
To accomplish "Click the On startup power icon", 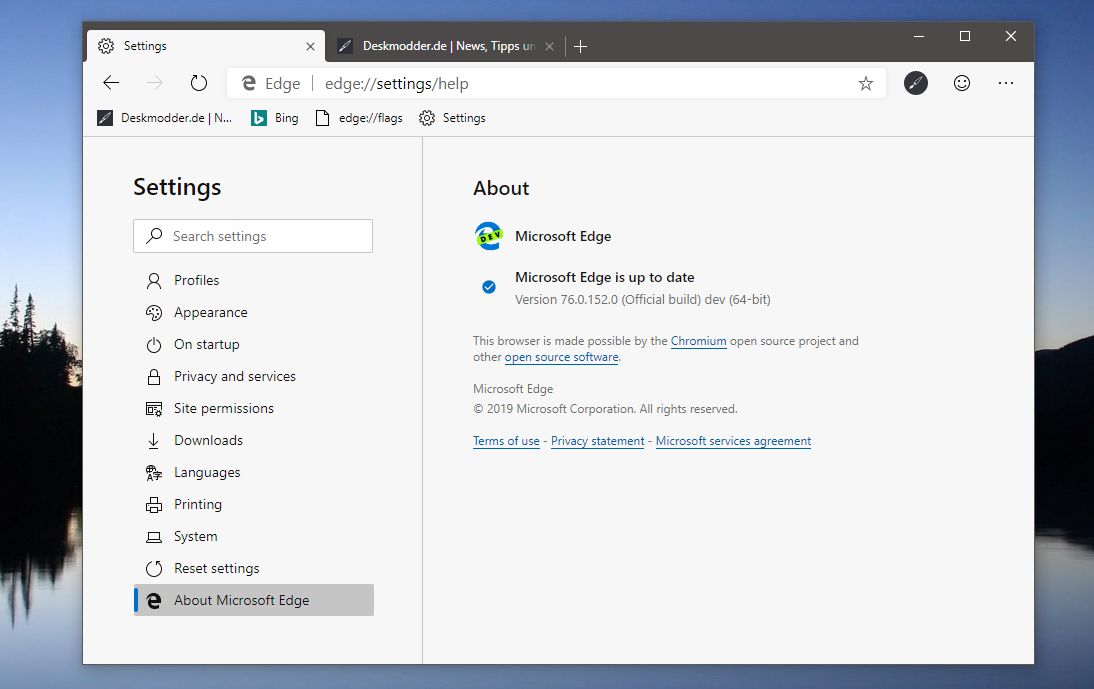I will coord(153,344).
